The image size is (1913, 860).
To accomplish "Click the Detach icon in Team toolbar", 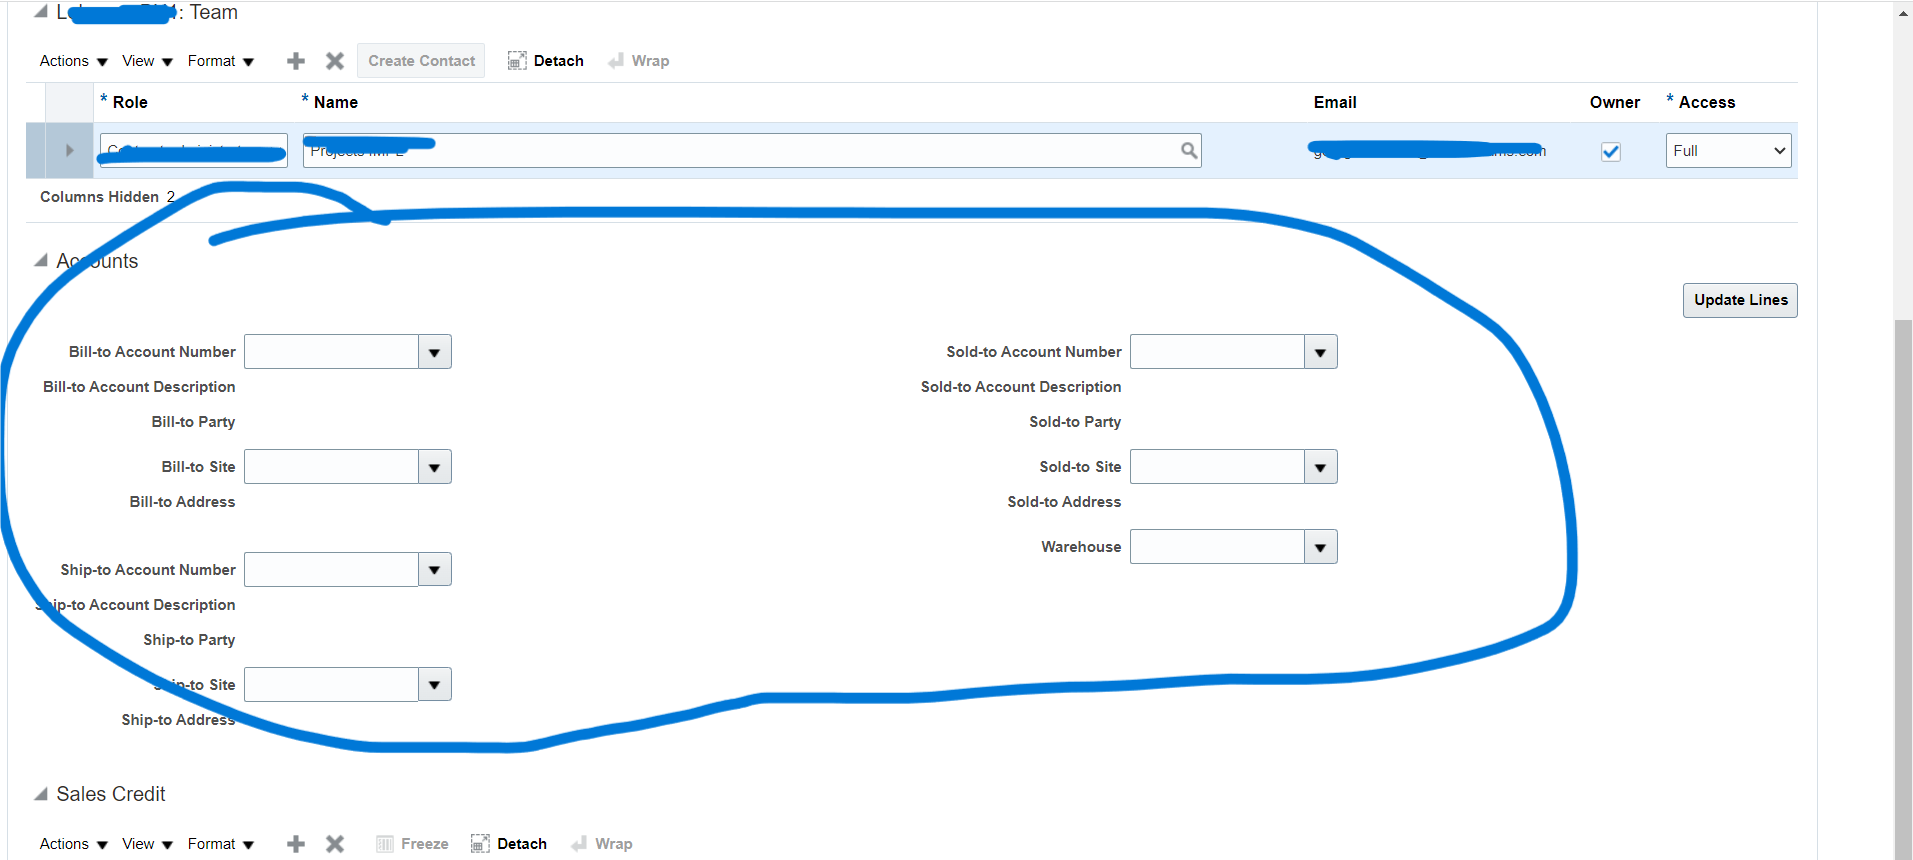I will pyautogui.click(x=517, y=61).
